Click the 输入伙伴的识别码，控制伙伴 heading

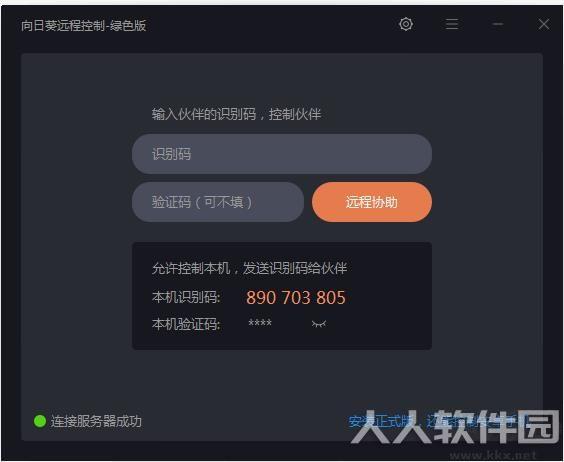coord(236,114)
